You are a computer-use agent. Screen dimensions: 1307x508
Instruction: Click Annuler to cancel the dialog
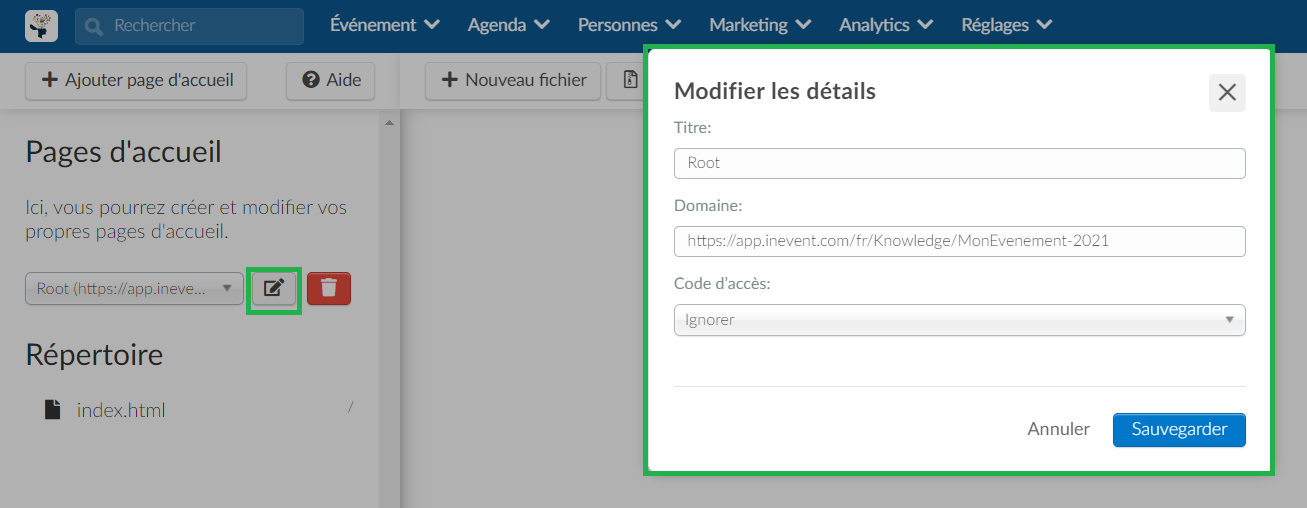pos(1058,429)
